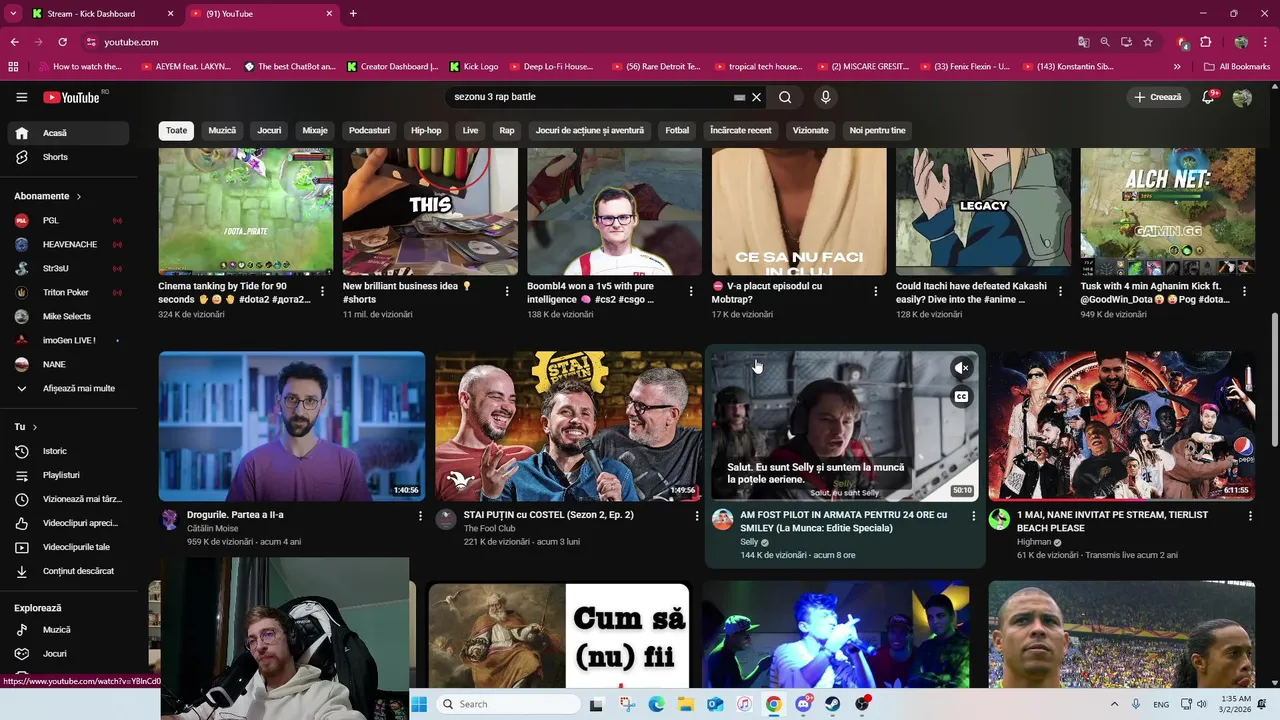Screen dimensions: 1280x720
Task: Open Jocuri under Explorează
Action: 68,654
